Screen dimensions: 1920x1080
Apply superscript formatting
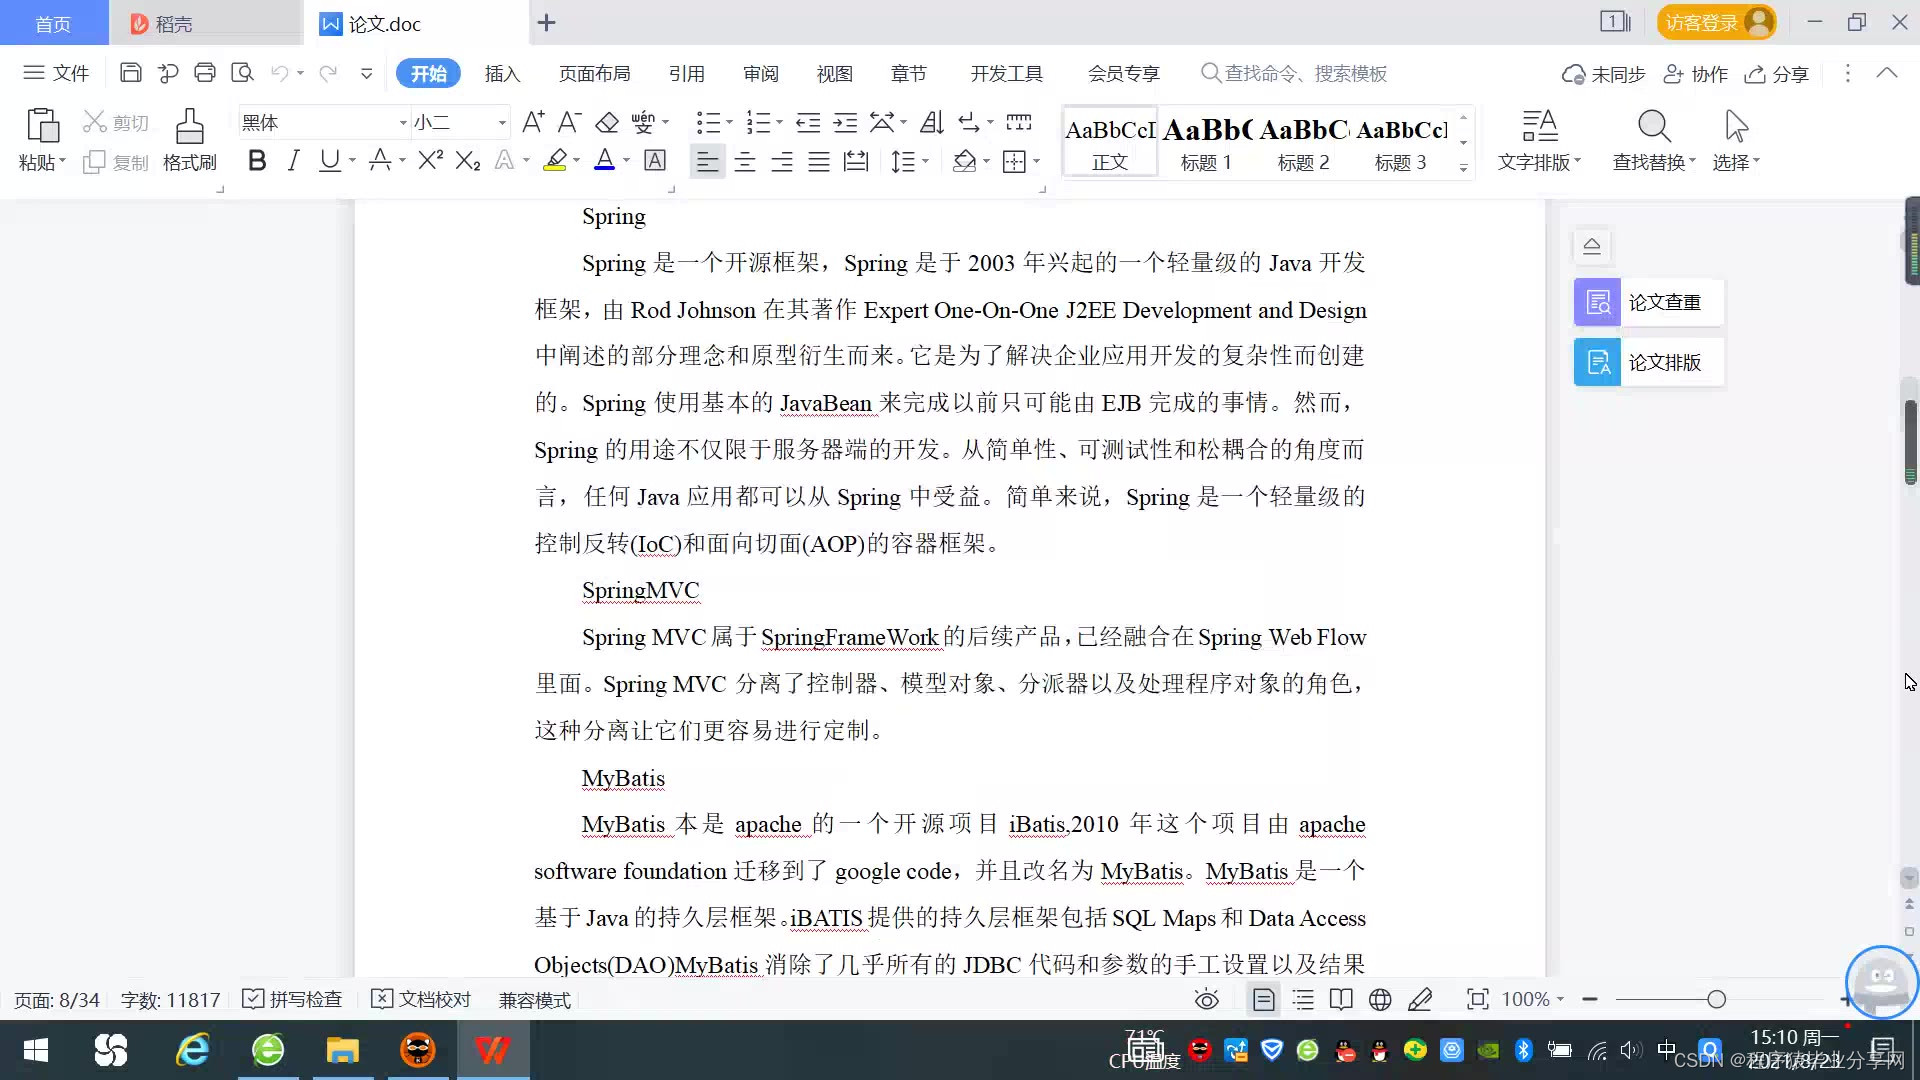(430, 161)
